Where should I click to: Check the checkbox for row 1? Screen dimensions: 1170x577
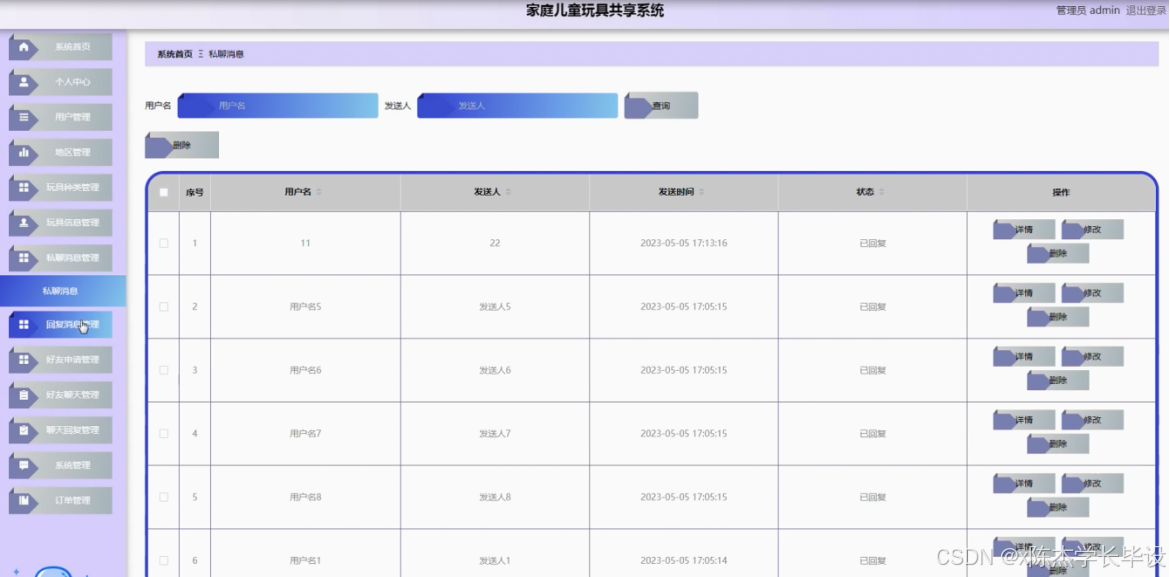point(163,243)
